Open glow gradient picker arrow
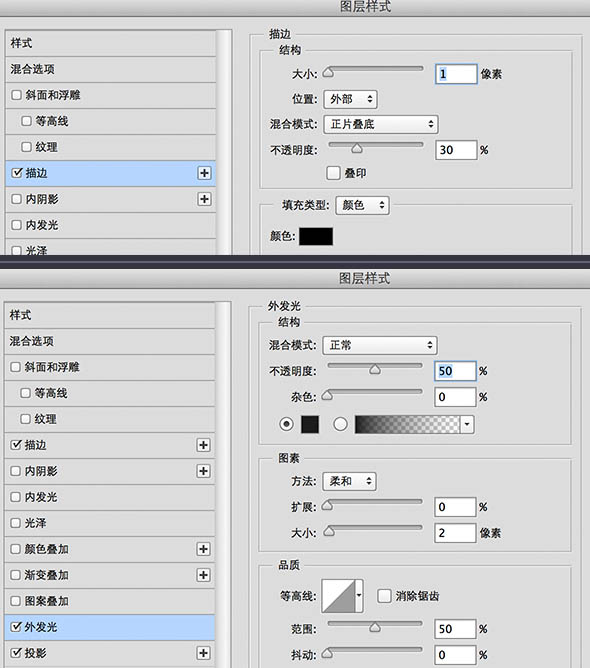The width and height of the screenshot is (590, 668). coord(467,424)
